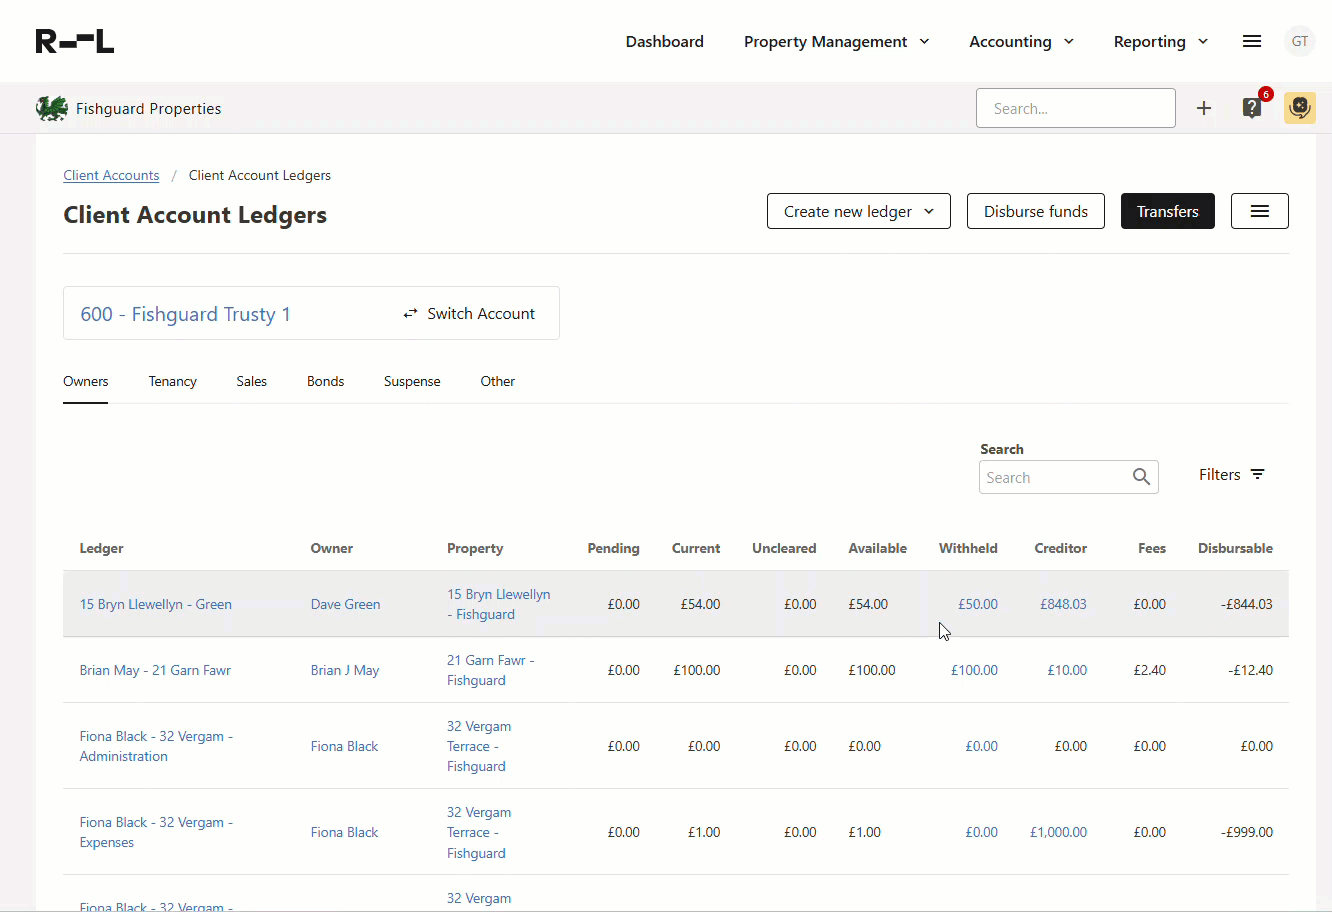The image size is (1332, 912).
Task: Open the hamburger menu in the top navigation
Action: pos(1251,41)
